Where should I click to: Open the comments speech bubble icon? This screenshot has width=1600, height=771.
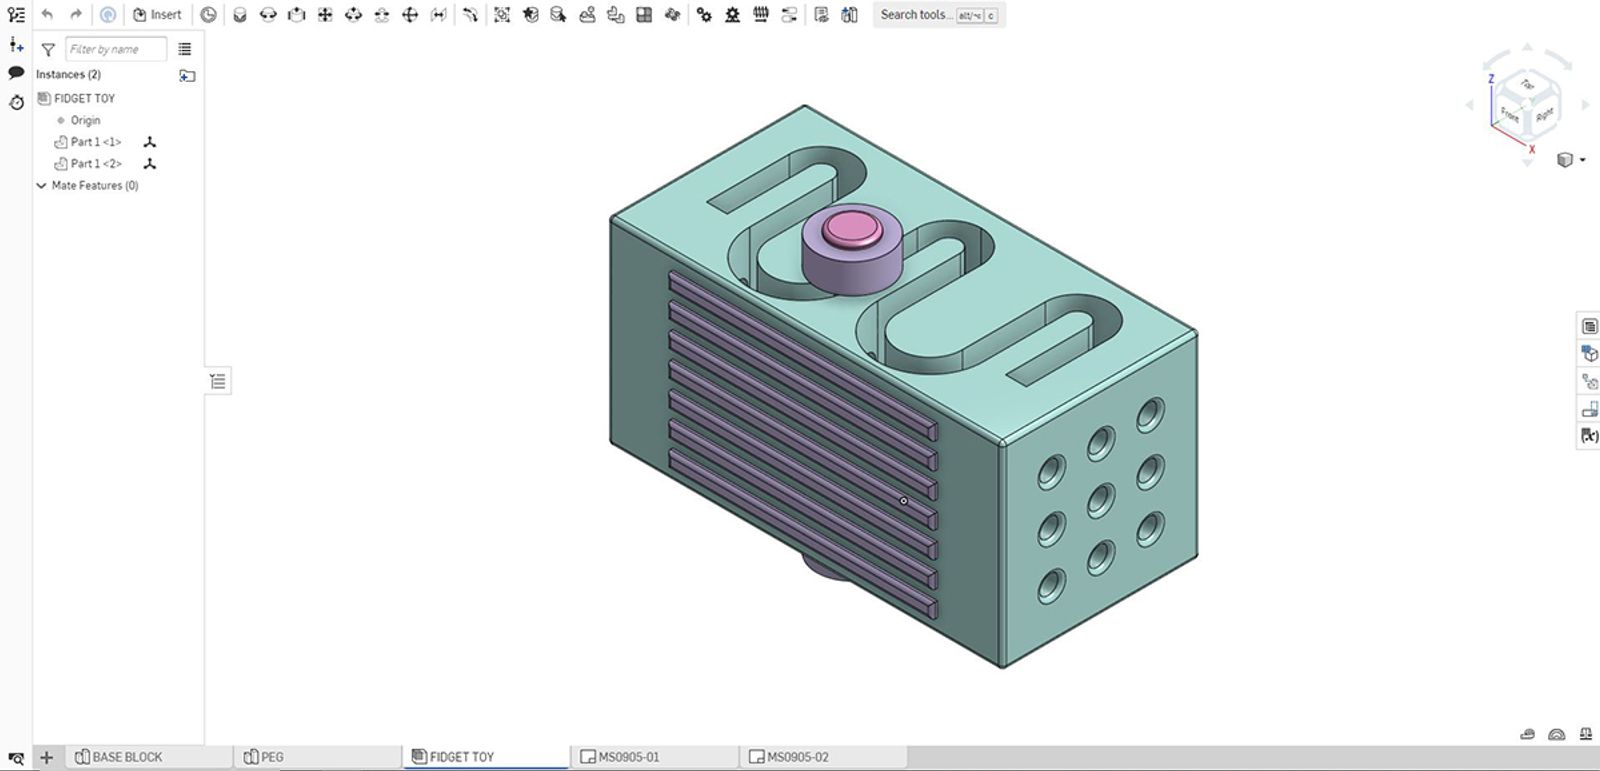[16, 73]
